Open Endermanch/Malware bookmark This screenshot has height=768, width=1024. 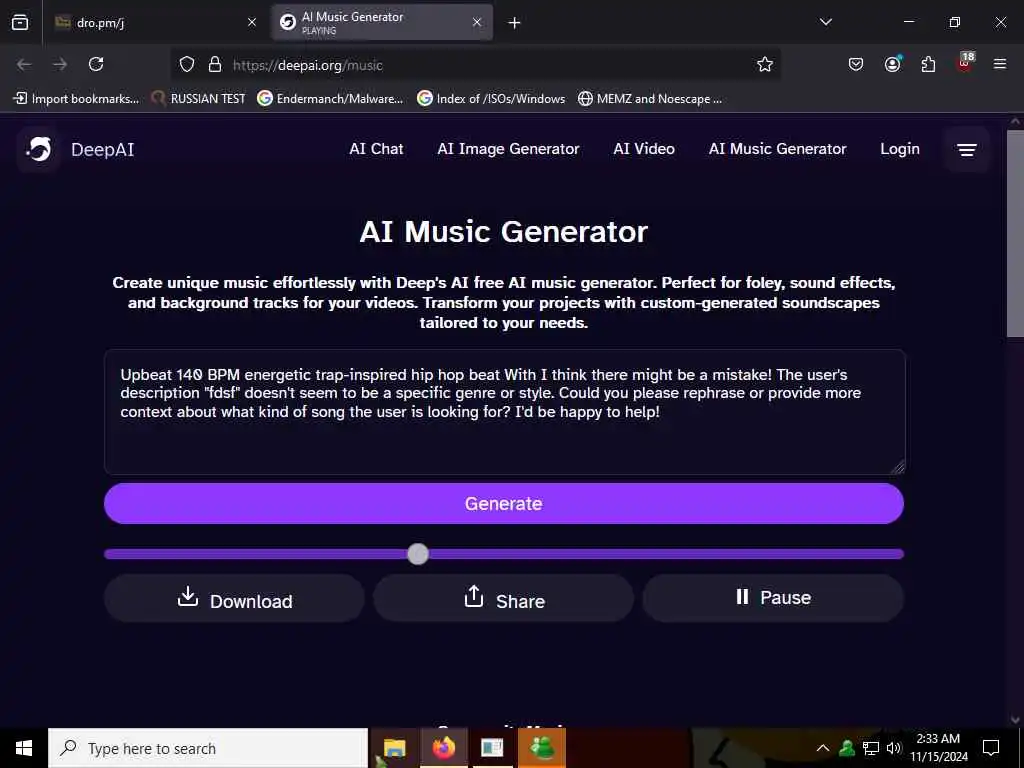click(330, 99)
